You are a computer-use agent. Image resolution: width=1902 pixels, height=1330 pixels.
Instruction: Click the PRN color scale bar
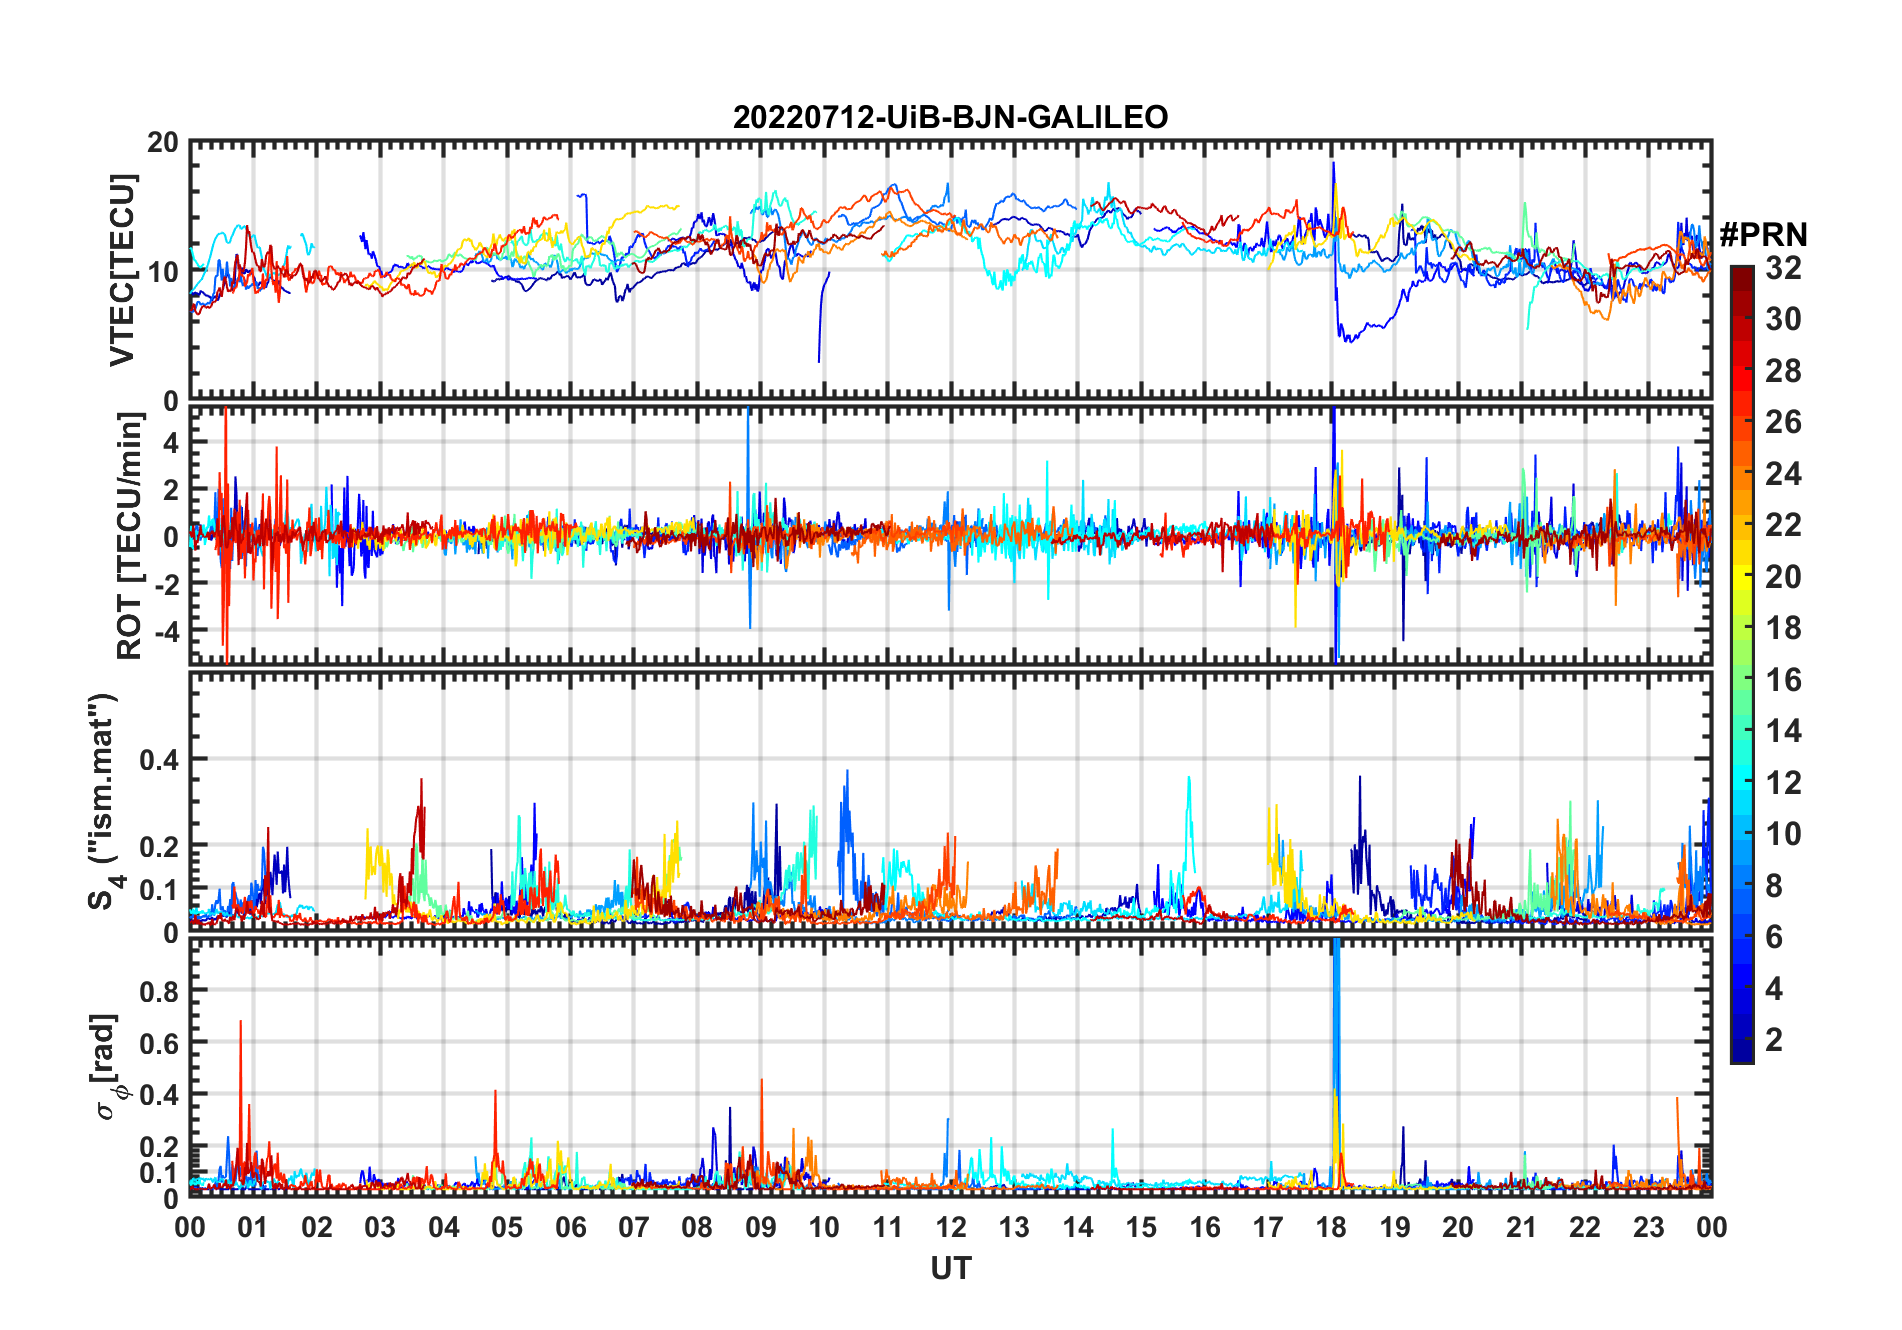click(1741, 664)
